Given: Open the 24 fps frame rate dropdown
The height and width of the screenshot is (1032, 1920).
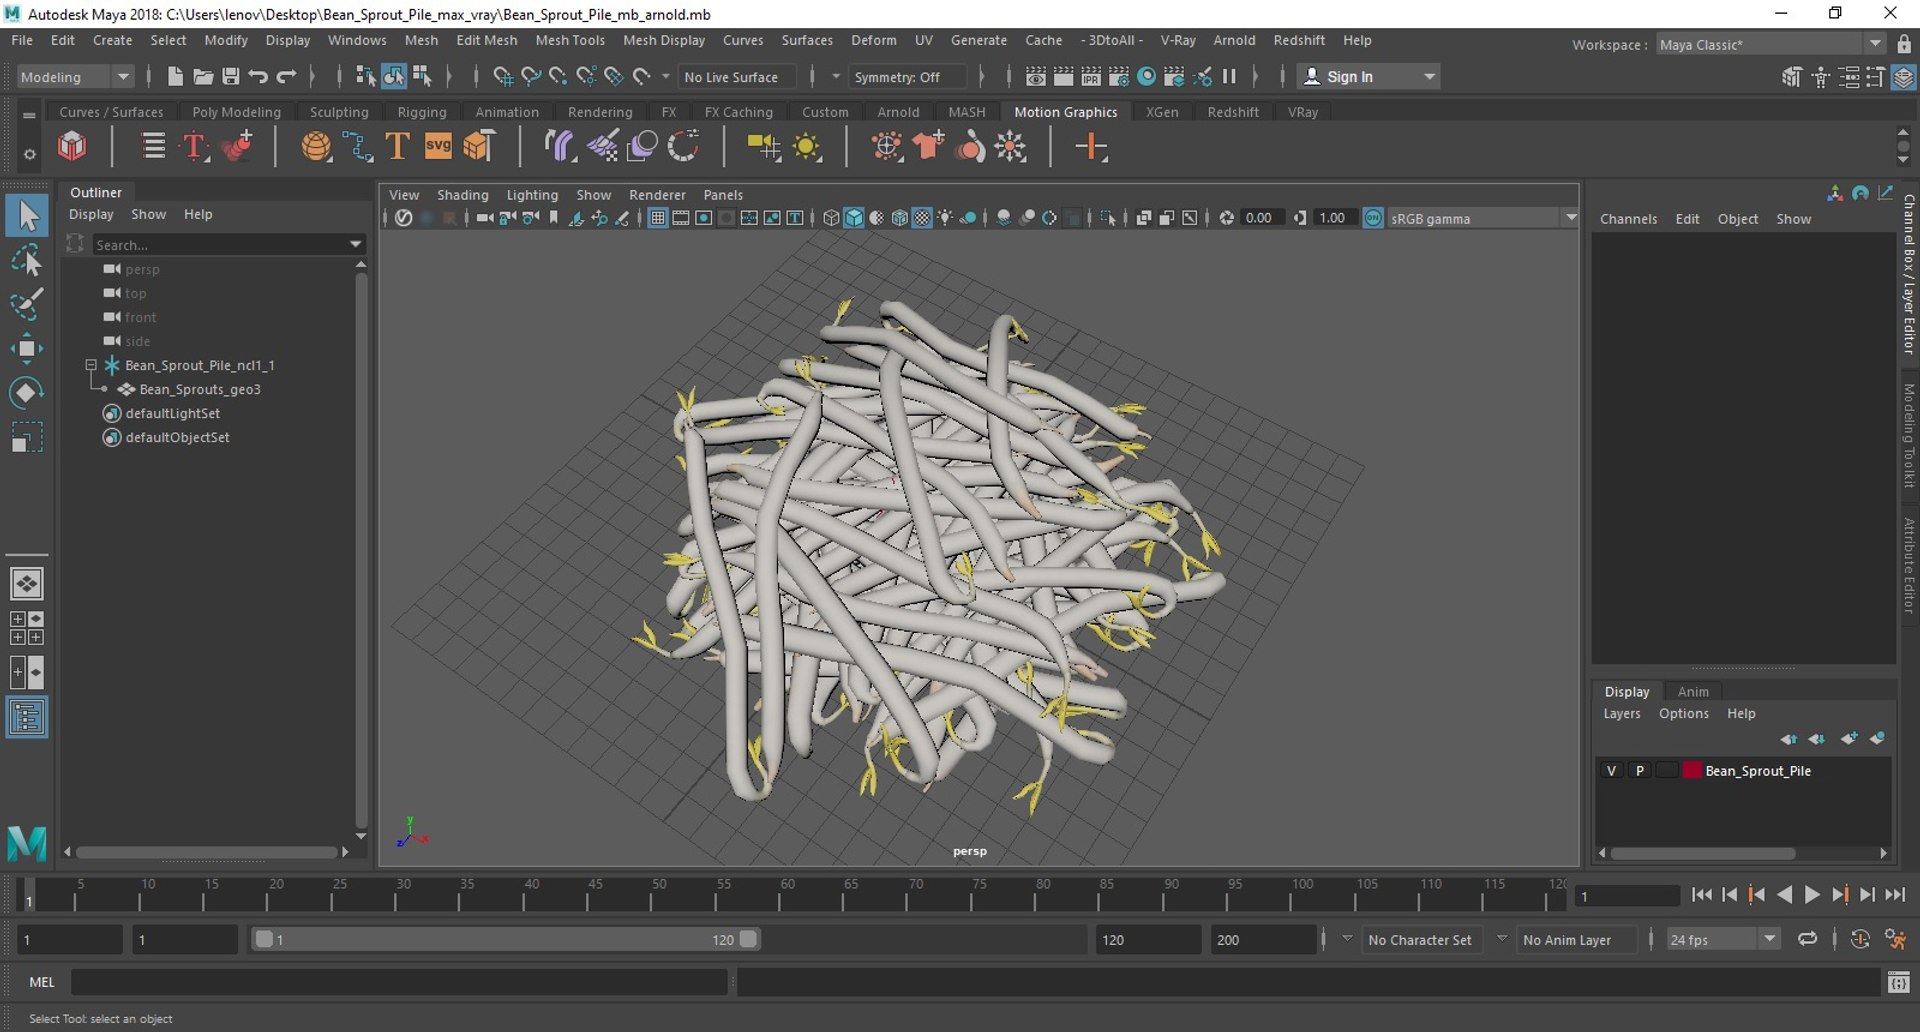Looking at the screenshot, I should tap(1723, 939).
